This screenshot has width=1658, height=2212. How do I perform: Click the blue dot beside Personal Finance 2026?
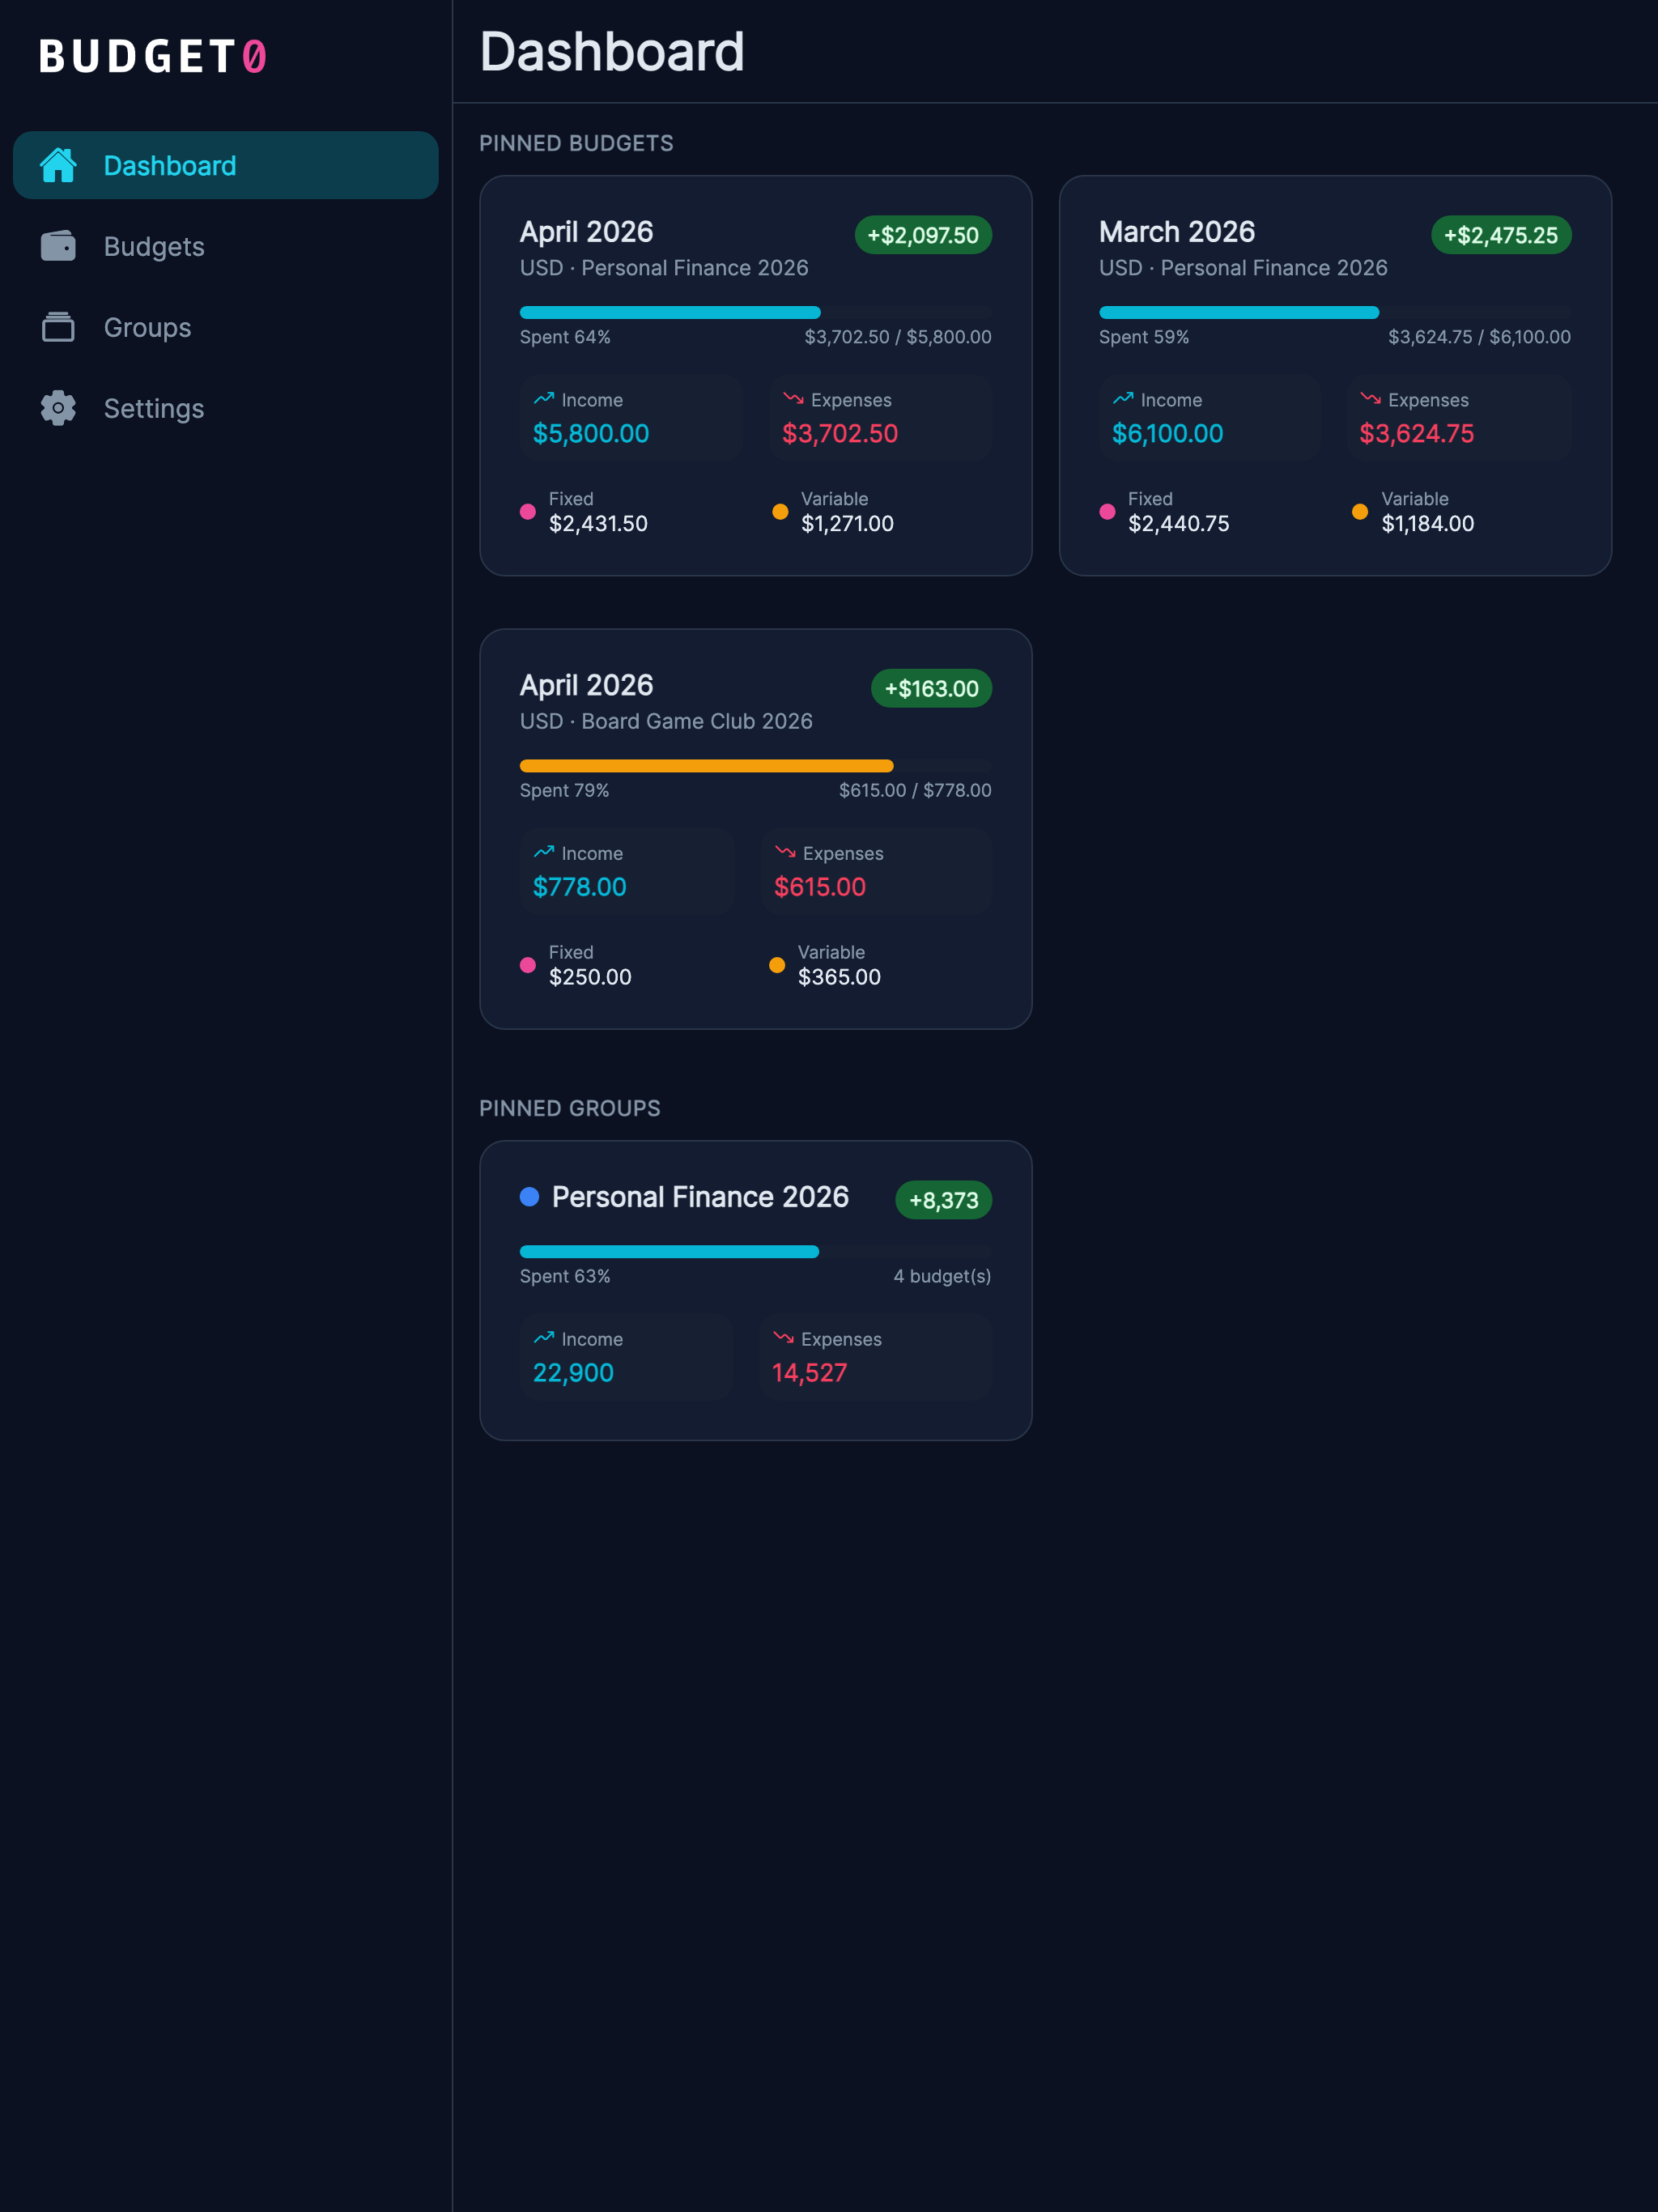coord(530,1196)
